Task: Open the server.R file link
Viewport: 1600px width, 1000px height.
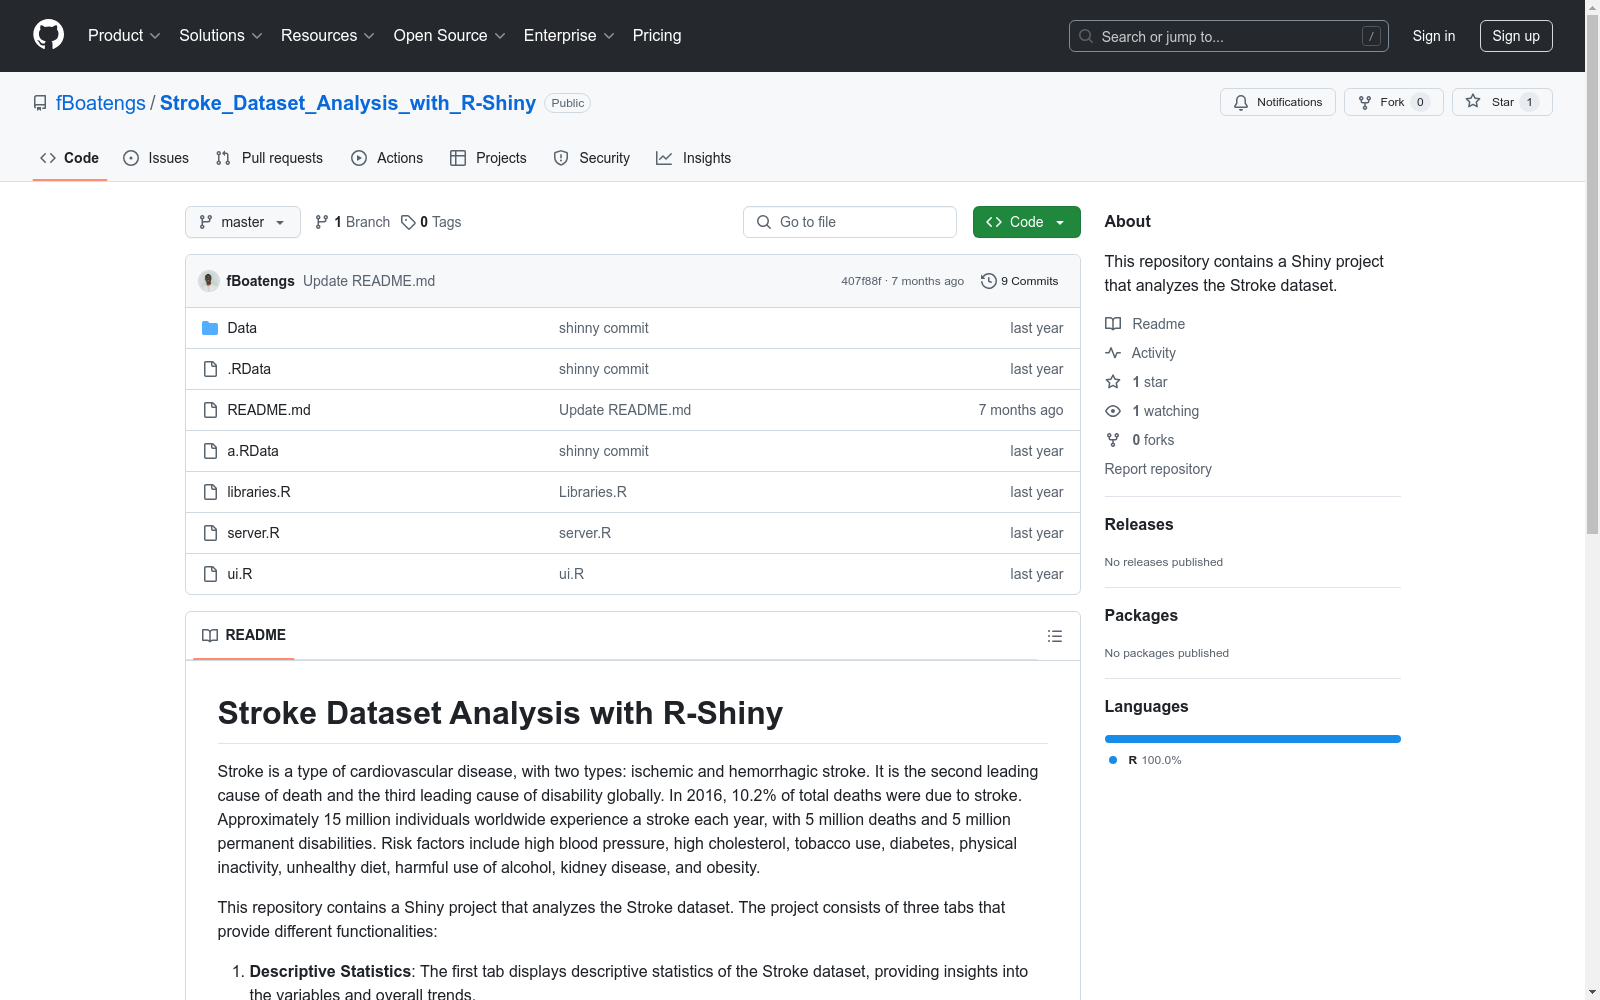Action: point(253,533)
